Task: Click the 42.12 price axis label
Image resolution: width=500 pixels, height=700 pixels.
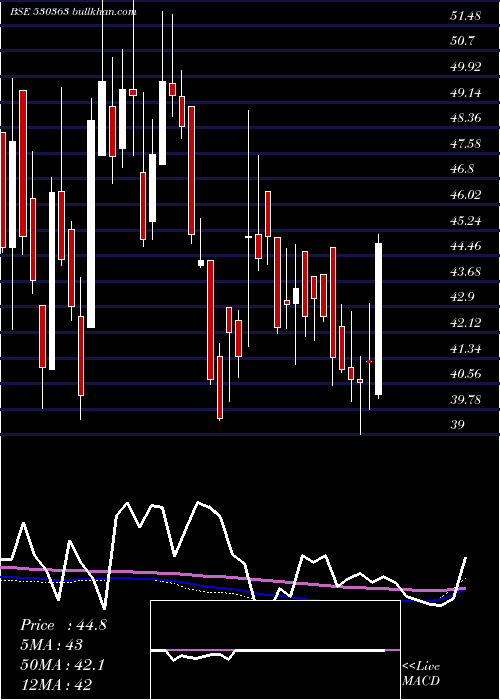Action: (466, 323)
